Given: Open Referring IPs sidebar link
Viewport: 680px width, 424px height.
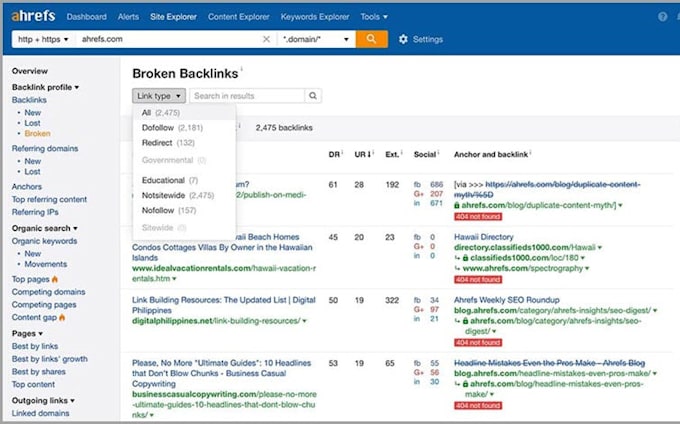Looking at the screenshot, I should point(35,212).
